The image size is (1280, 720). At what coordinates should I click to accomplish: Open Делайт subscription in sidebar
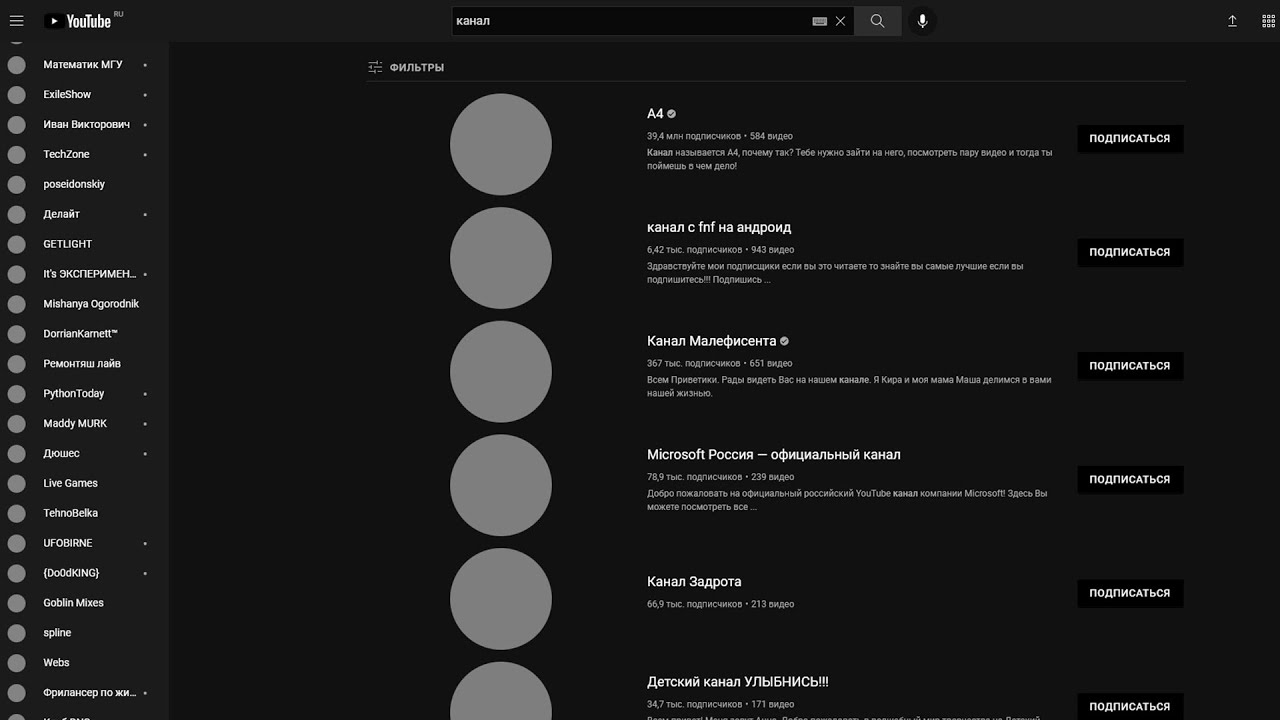pos(84,214)
